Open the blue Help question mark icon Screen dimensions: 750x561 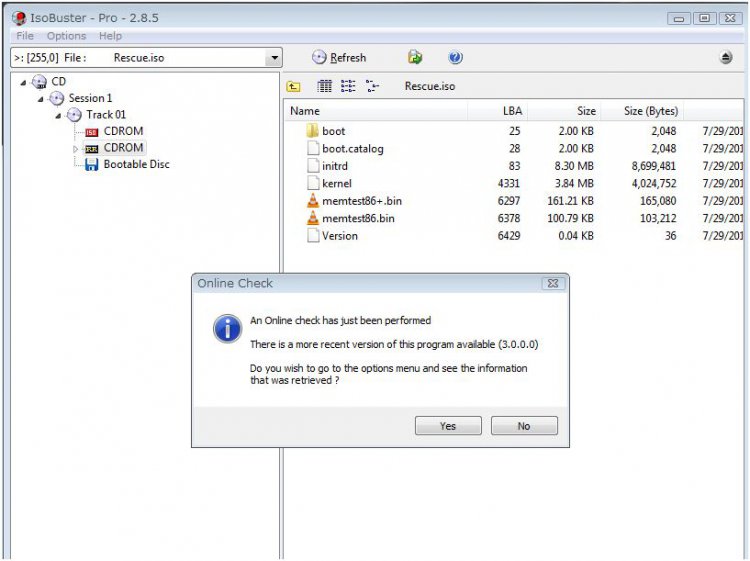455,57
